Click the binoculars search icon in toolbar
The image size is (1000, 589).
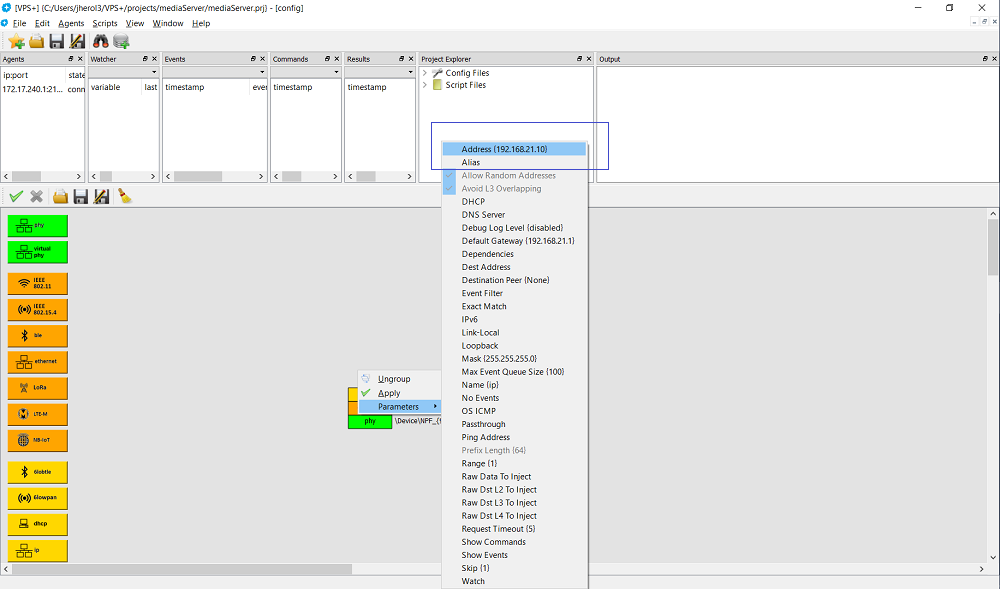pos(101,41)
